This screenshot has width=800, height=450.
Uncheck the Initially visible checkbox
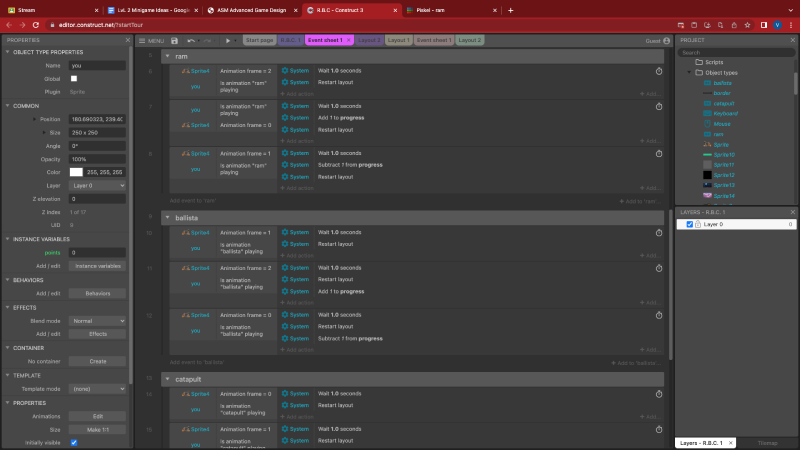74,442
